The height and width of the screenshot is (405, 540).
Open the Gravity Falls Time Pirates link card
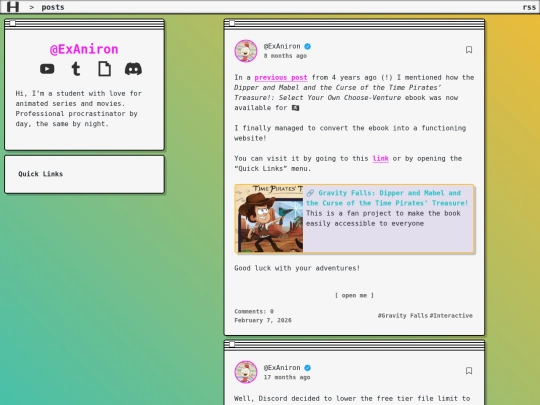(354, 219)
